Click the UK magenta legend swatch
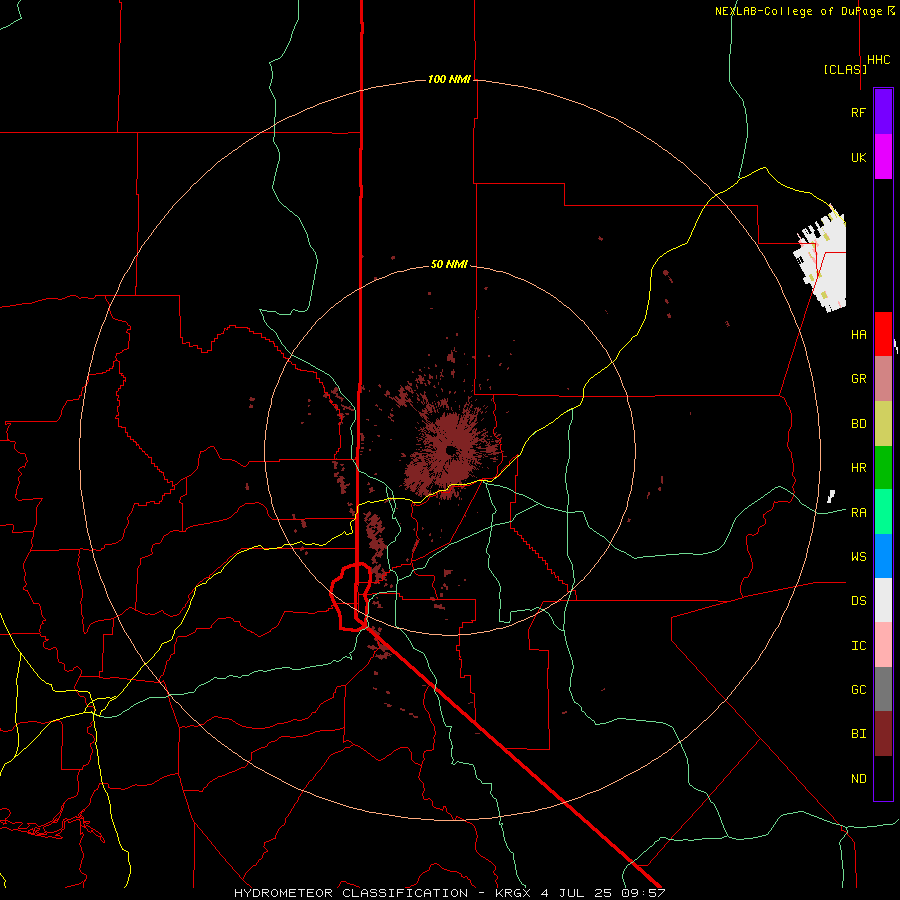 click(x=883, y=157)
